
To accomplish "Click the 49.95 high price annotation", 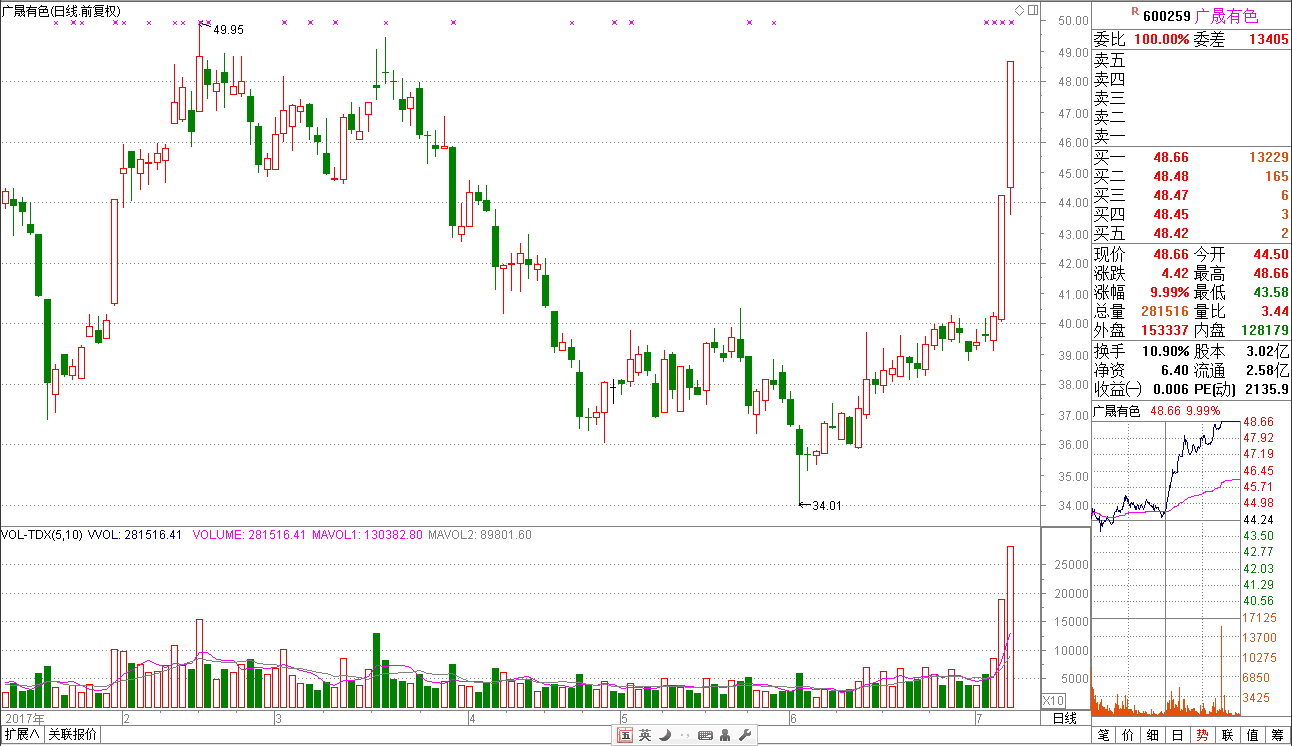I will point(229,30).
